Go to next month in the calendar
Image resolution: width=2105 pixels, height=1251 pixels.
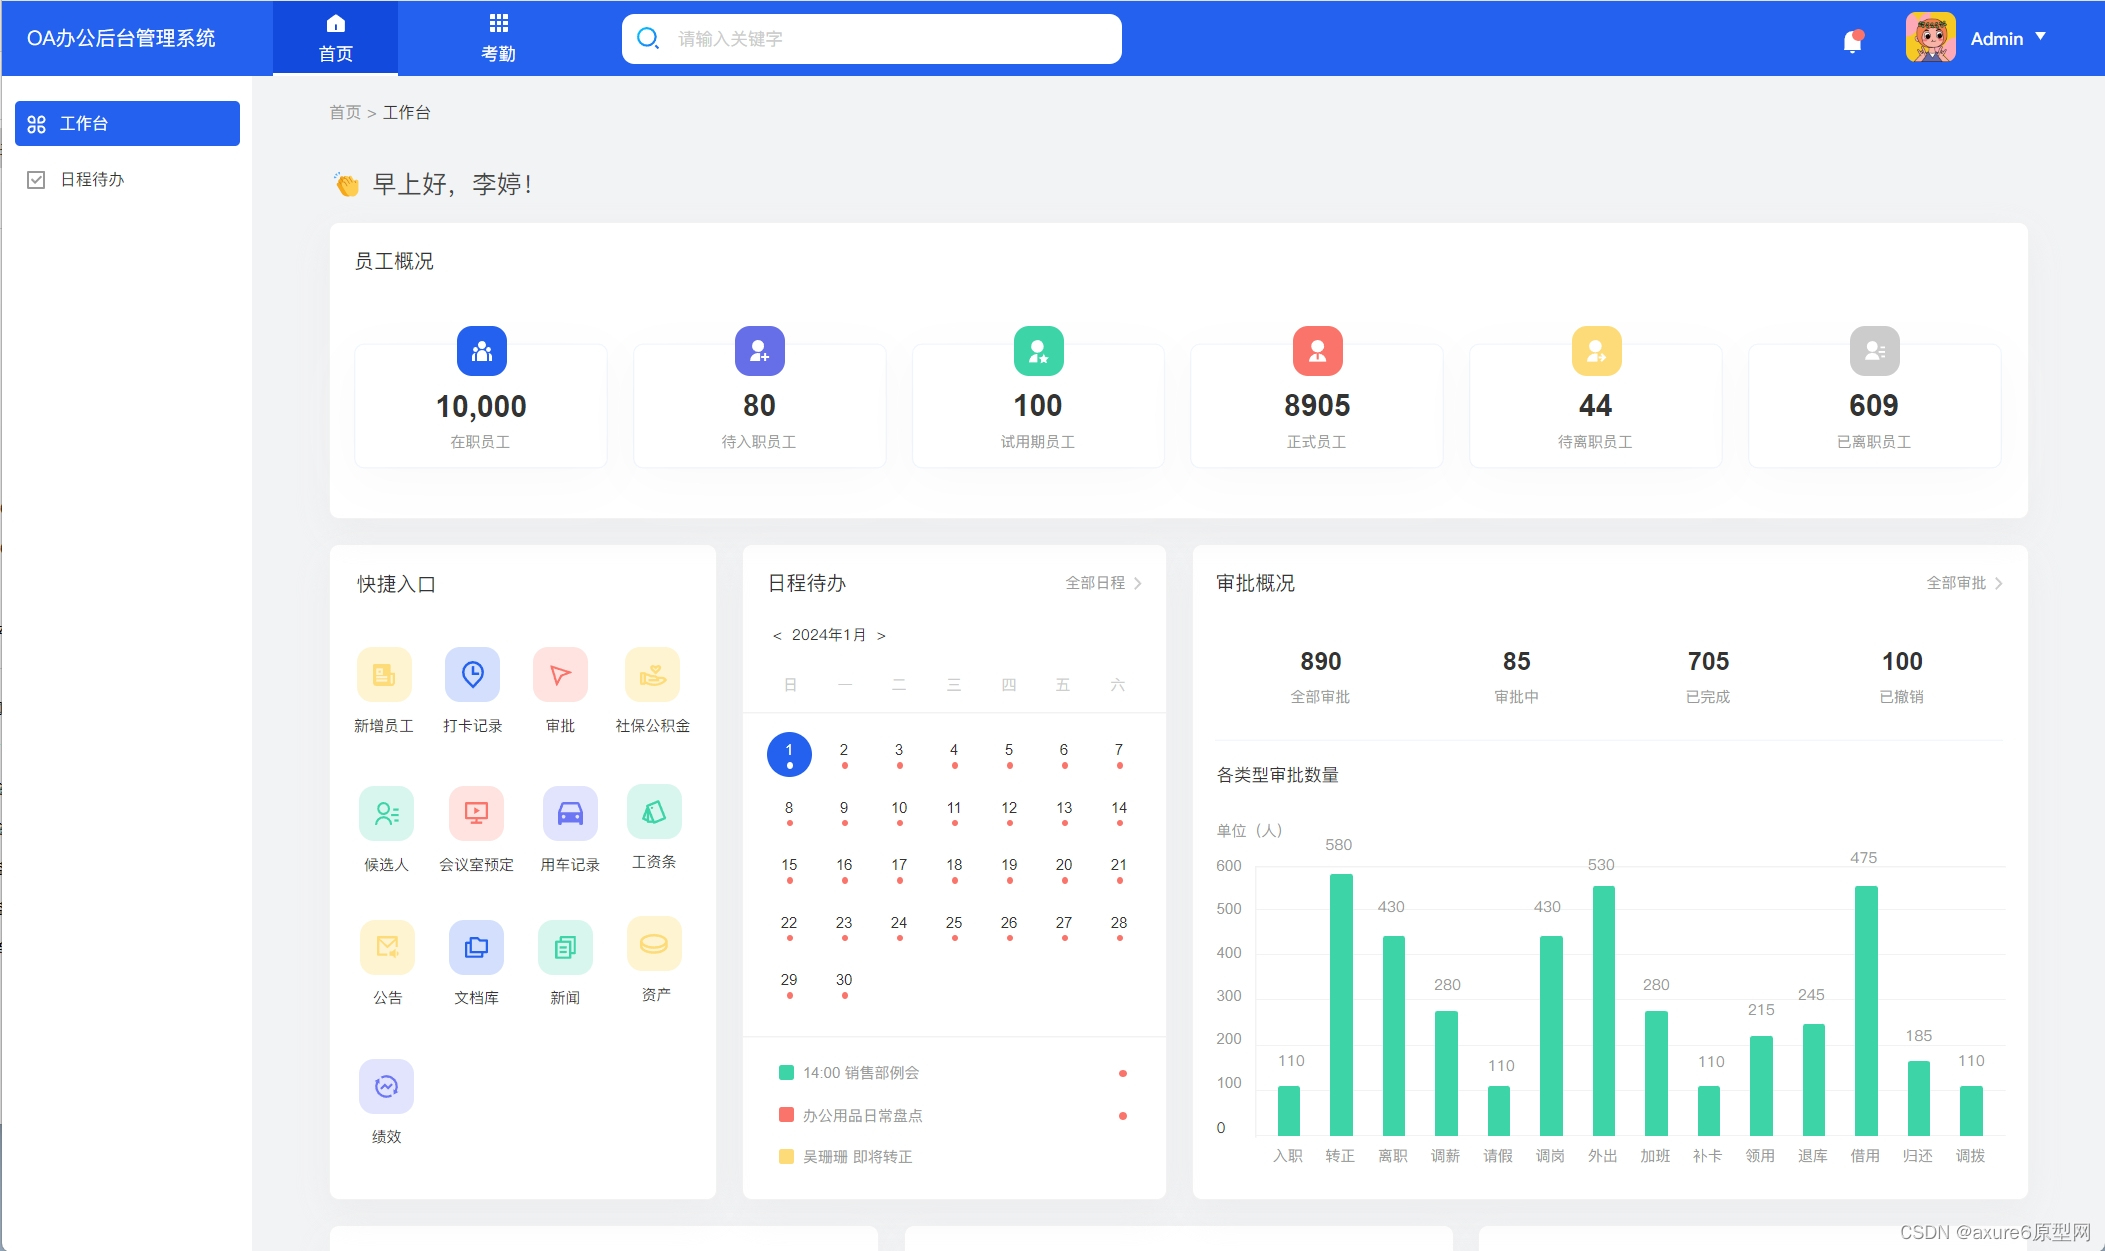point(881,634)
